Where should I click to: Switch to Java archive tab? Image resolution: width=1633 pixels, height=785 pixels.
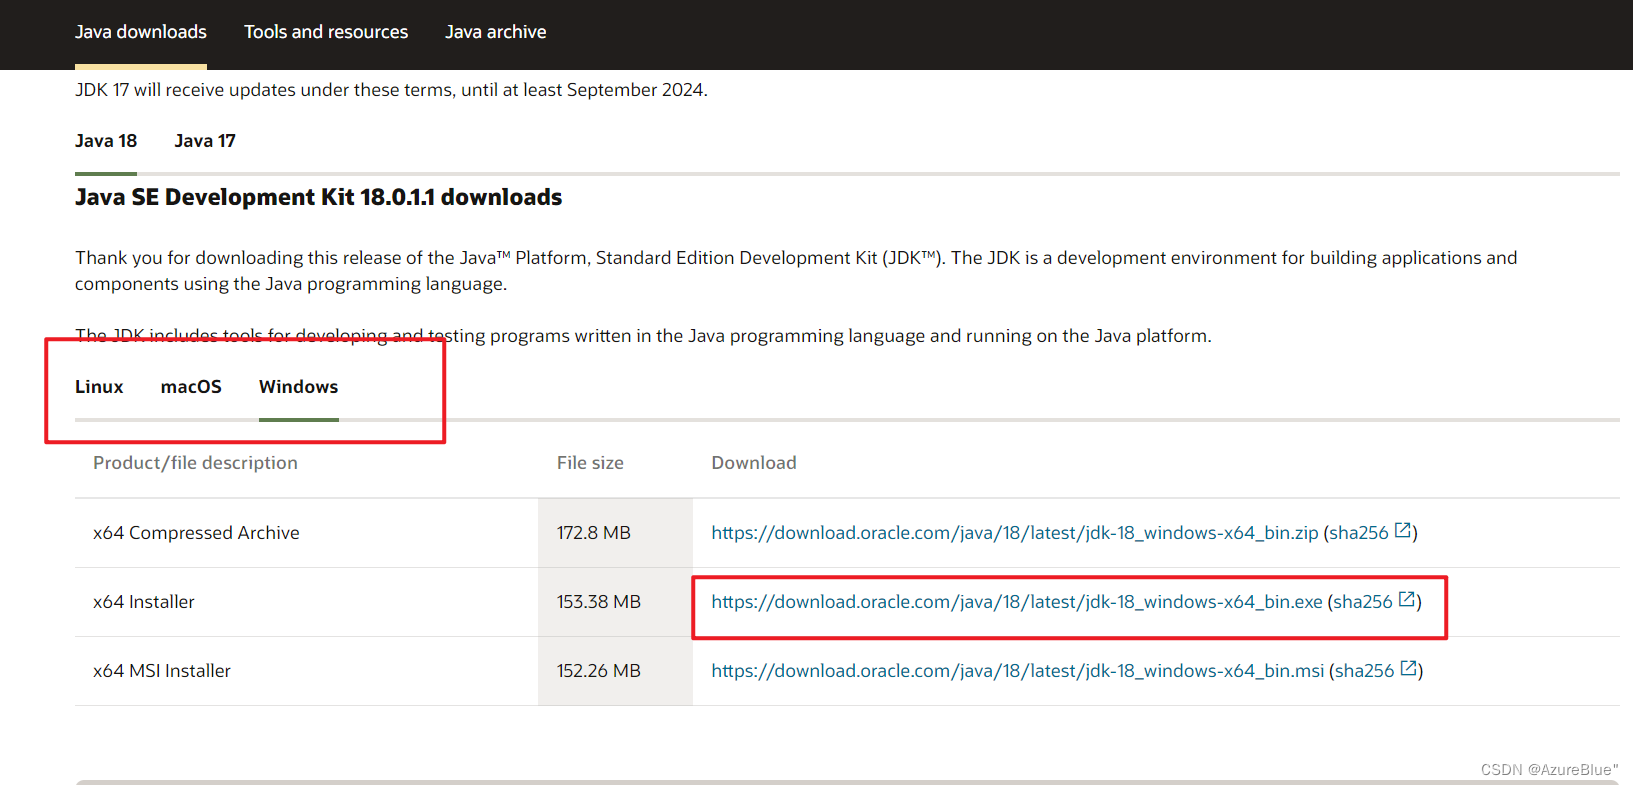(496, 32)
